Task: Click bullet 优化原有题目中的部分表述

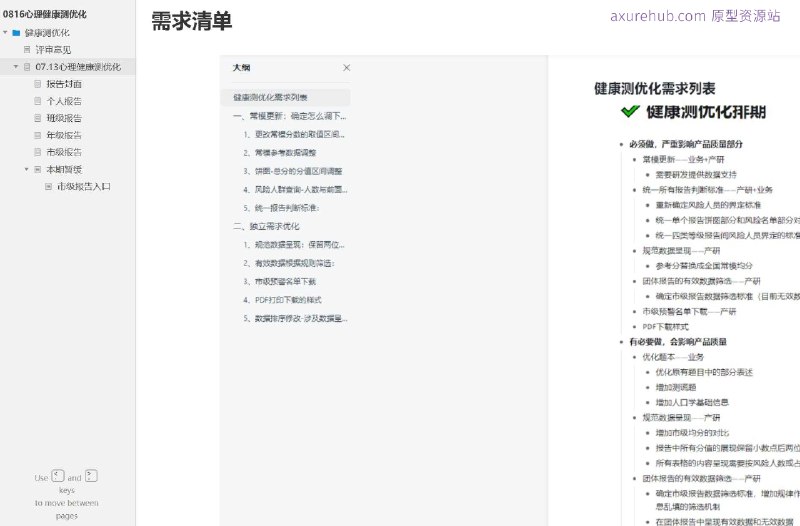Action: 704,372
